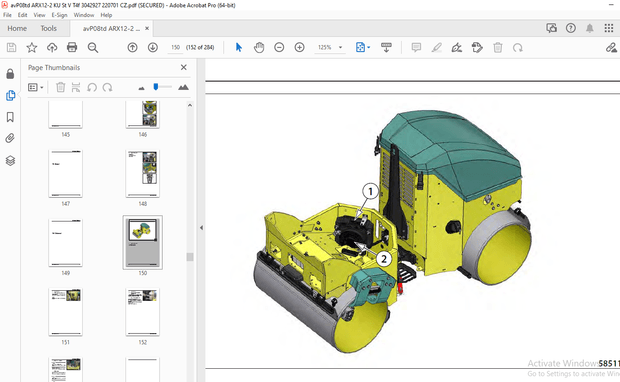Open the File menu
This screenshot has height=382, width=620.
(8, 15)
